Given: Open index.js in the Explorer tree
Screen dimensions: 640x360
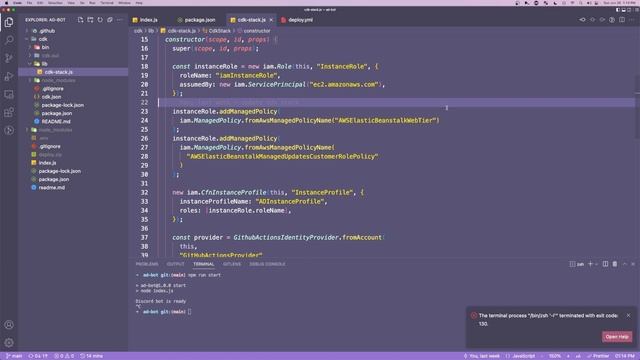Looking at the screenshot, I should 47,162.
